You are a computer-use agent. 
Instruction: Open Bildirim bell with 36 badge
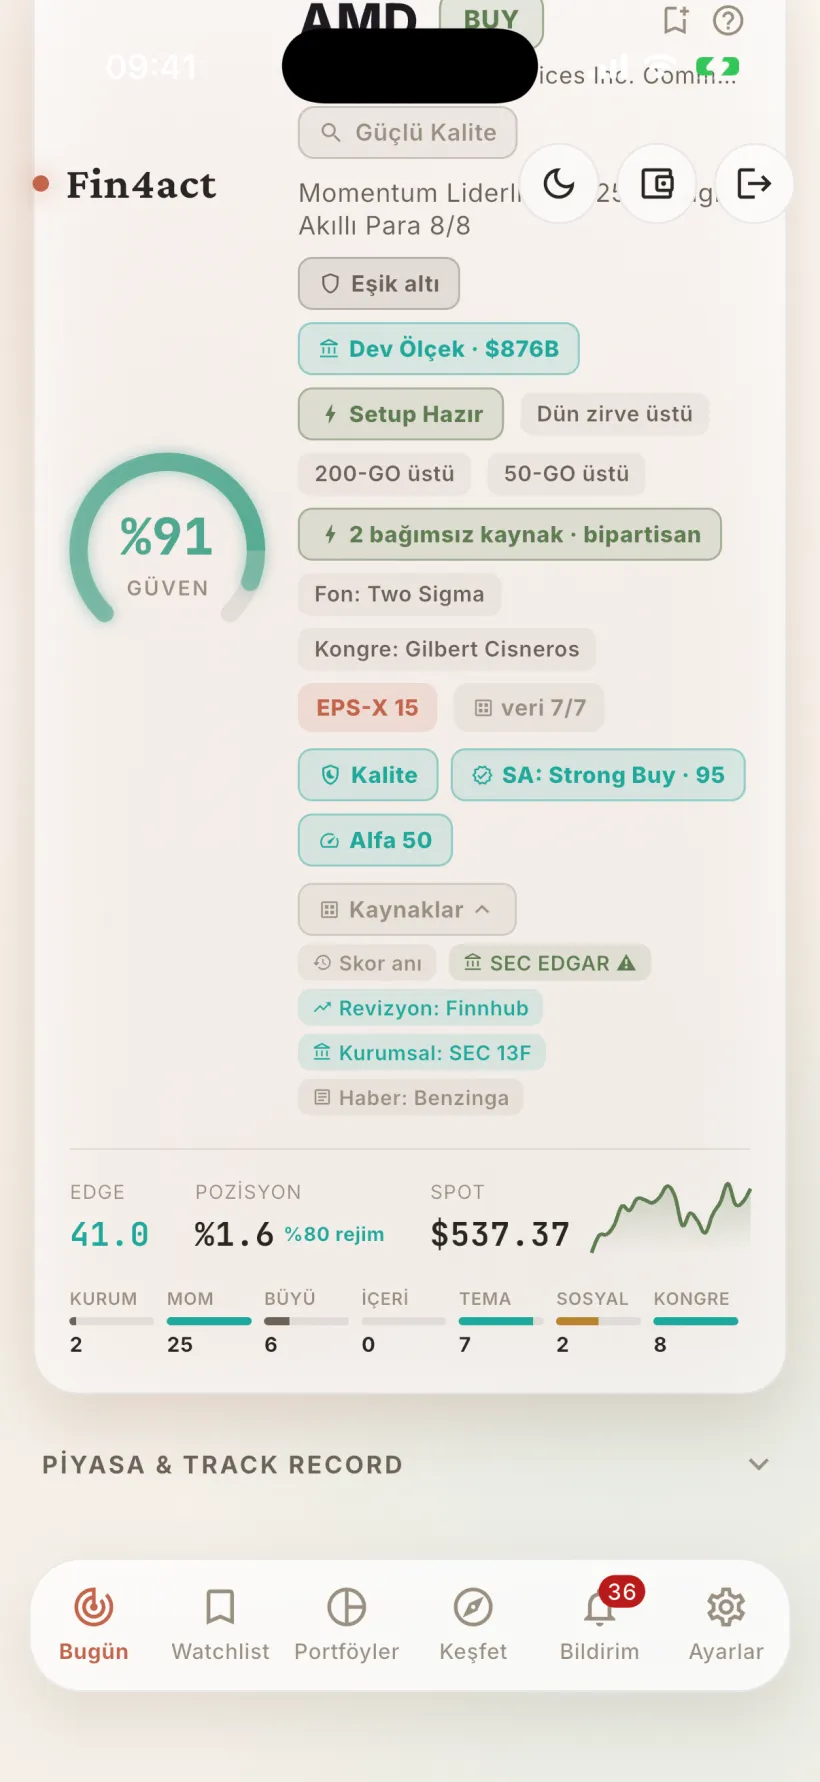point(600,1625)
